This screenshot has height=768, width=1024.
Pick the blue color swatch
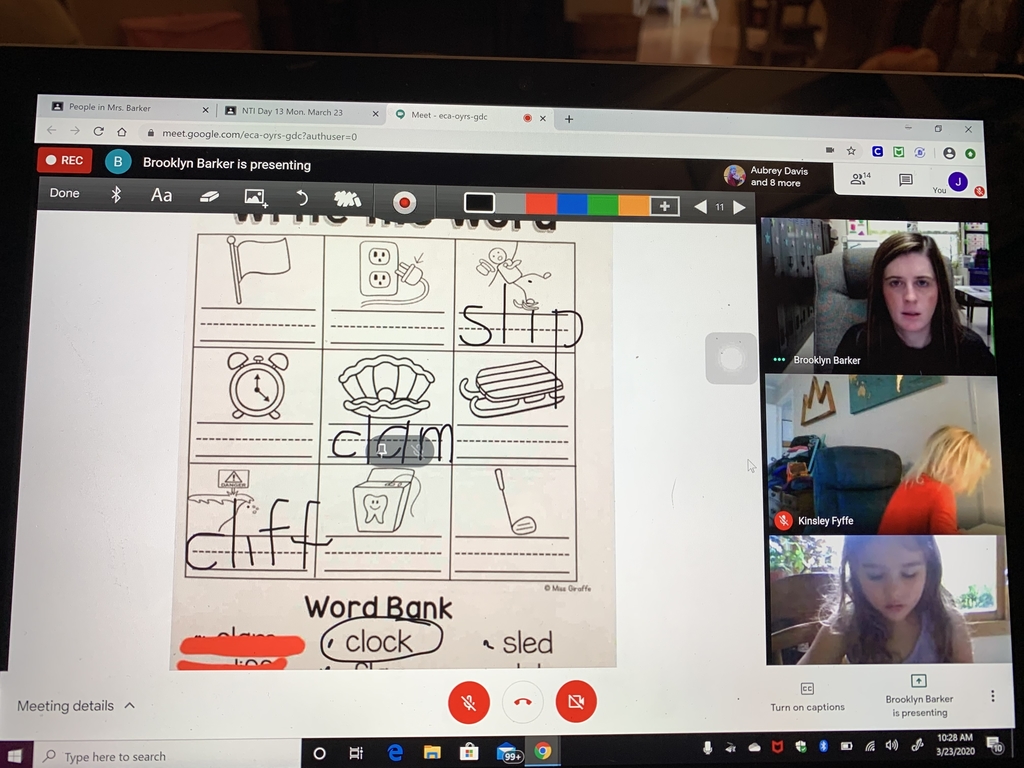click(571, 205)
